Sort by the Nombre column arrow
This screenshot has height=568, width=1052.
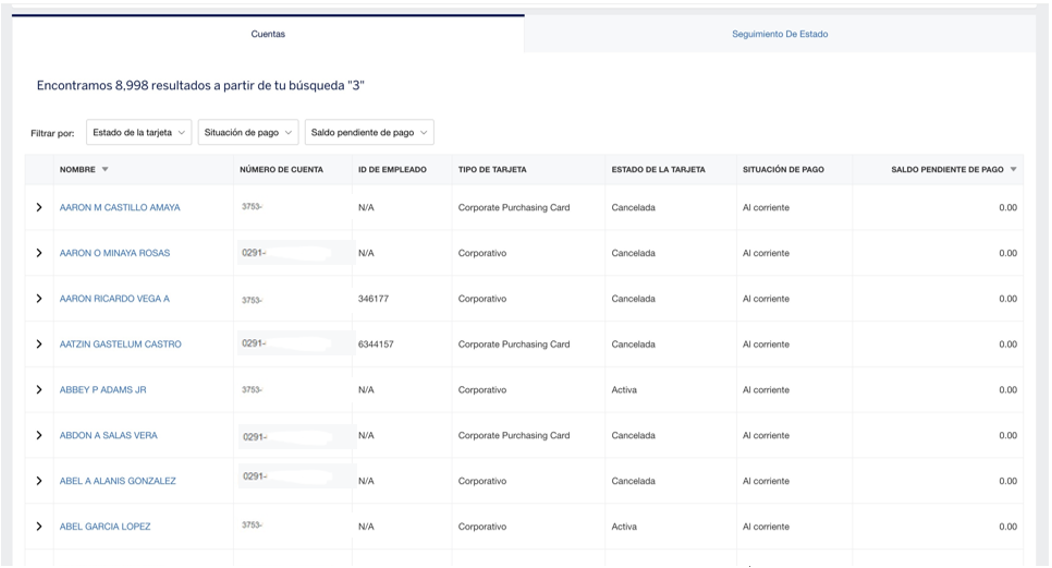pos(105,170)
